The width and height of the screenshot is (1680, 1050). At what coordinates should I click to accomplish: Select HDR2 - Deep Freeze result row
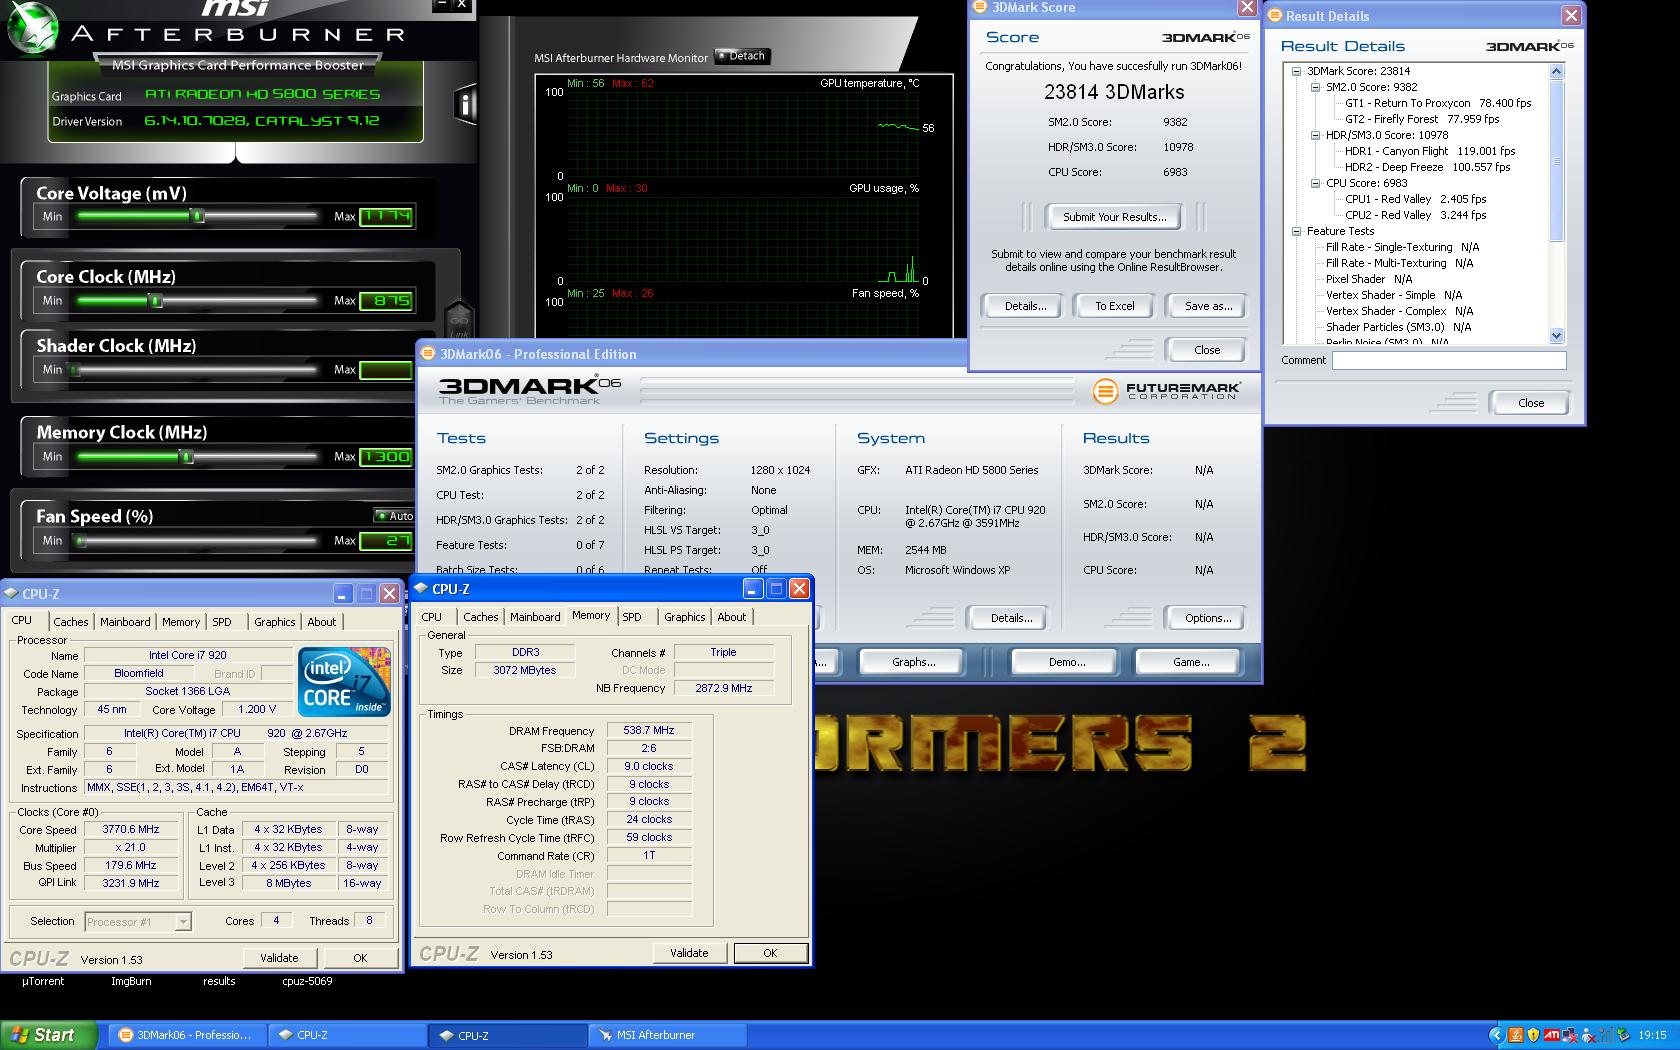tap(1427, 167)
